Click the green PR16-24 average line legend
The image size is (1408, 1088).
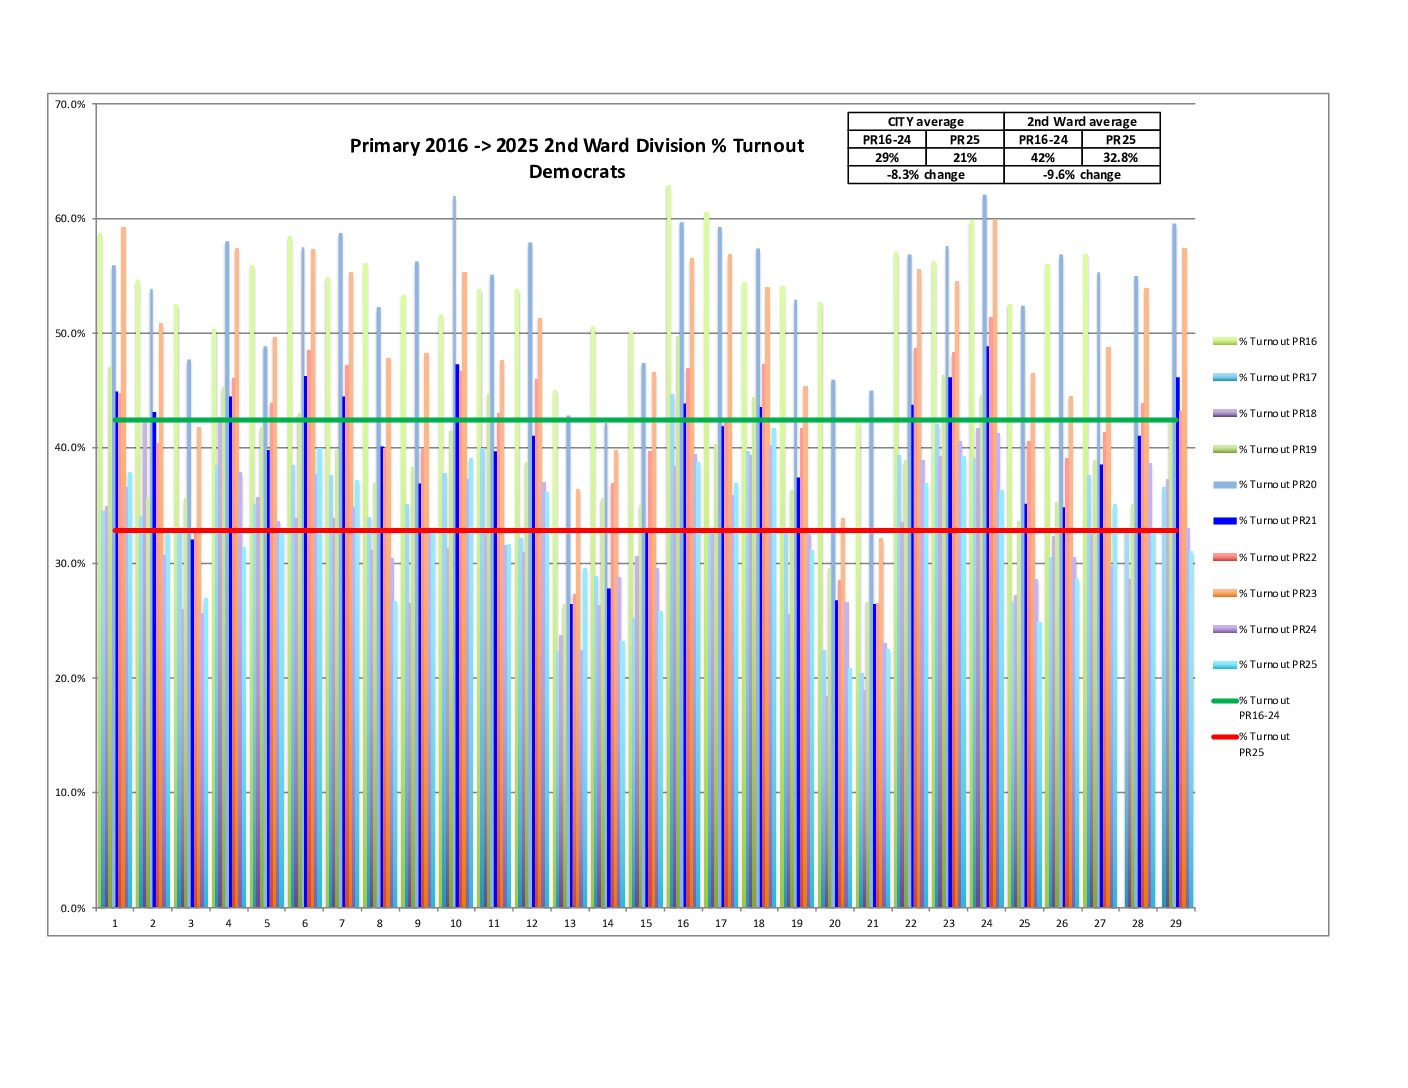tap(1224, 701)
